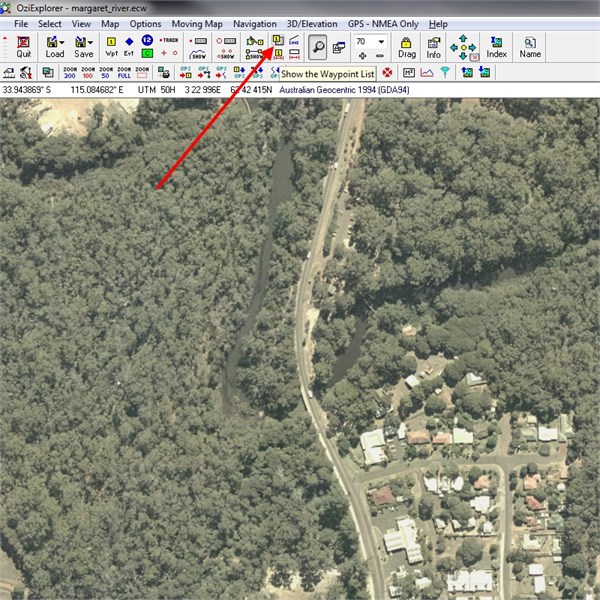Click the Save file icon
This screenshot has width=600, height=600.
coord(81,42)
